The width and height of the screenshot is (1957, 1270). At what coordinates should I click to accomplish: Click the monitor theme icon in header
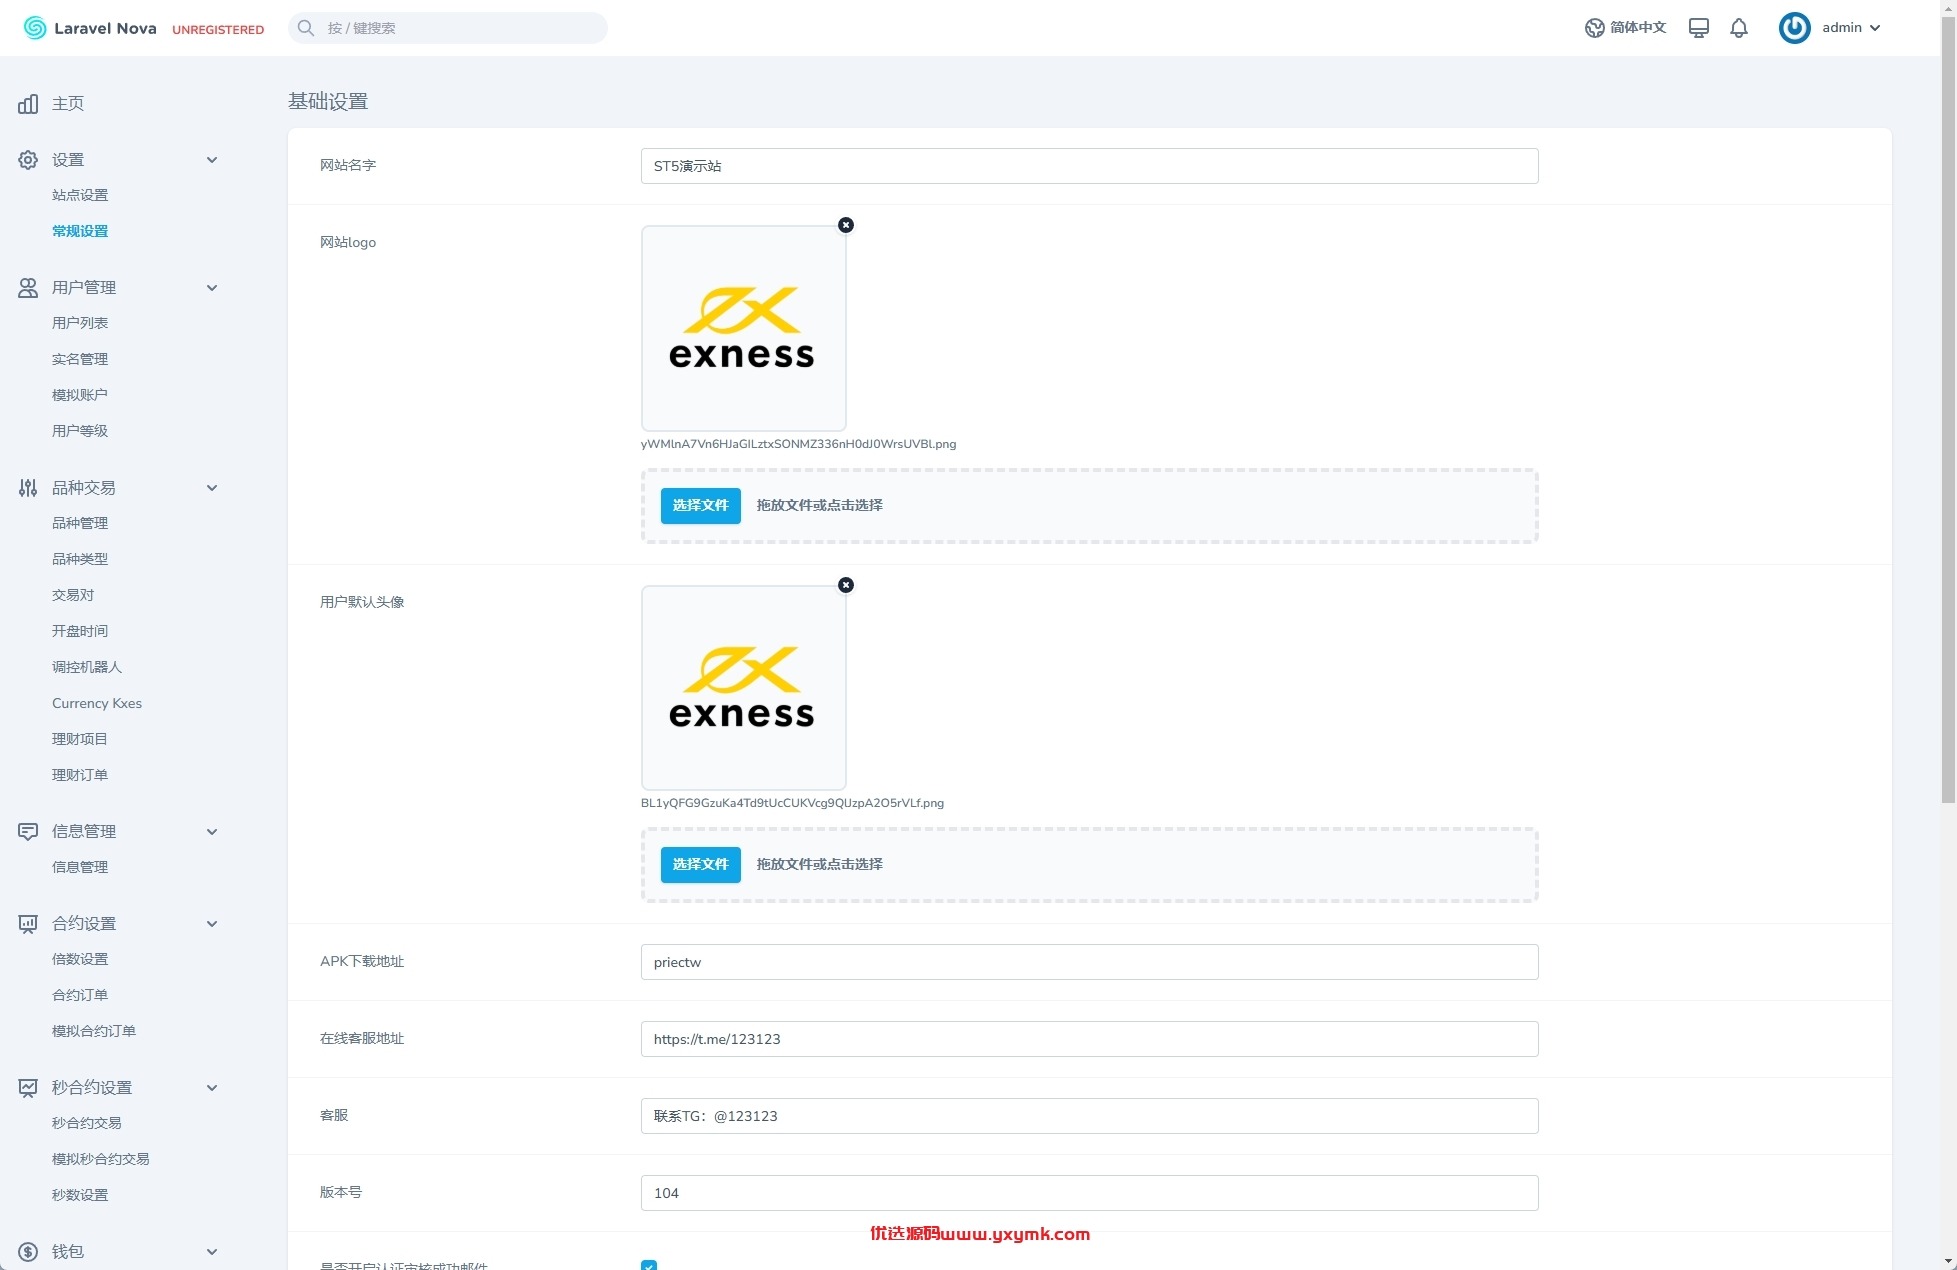point(1698,28)
